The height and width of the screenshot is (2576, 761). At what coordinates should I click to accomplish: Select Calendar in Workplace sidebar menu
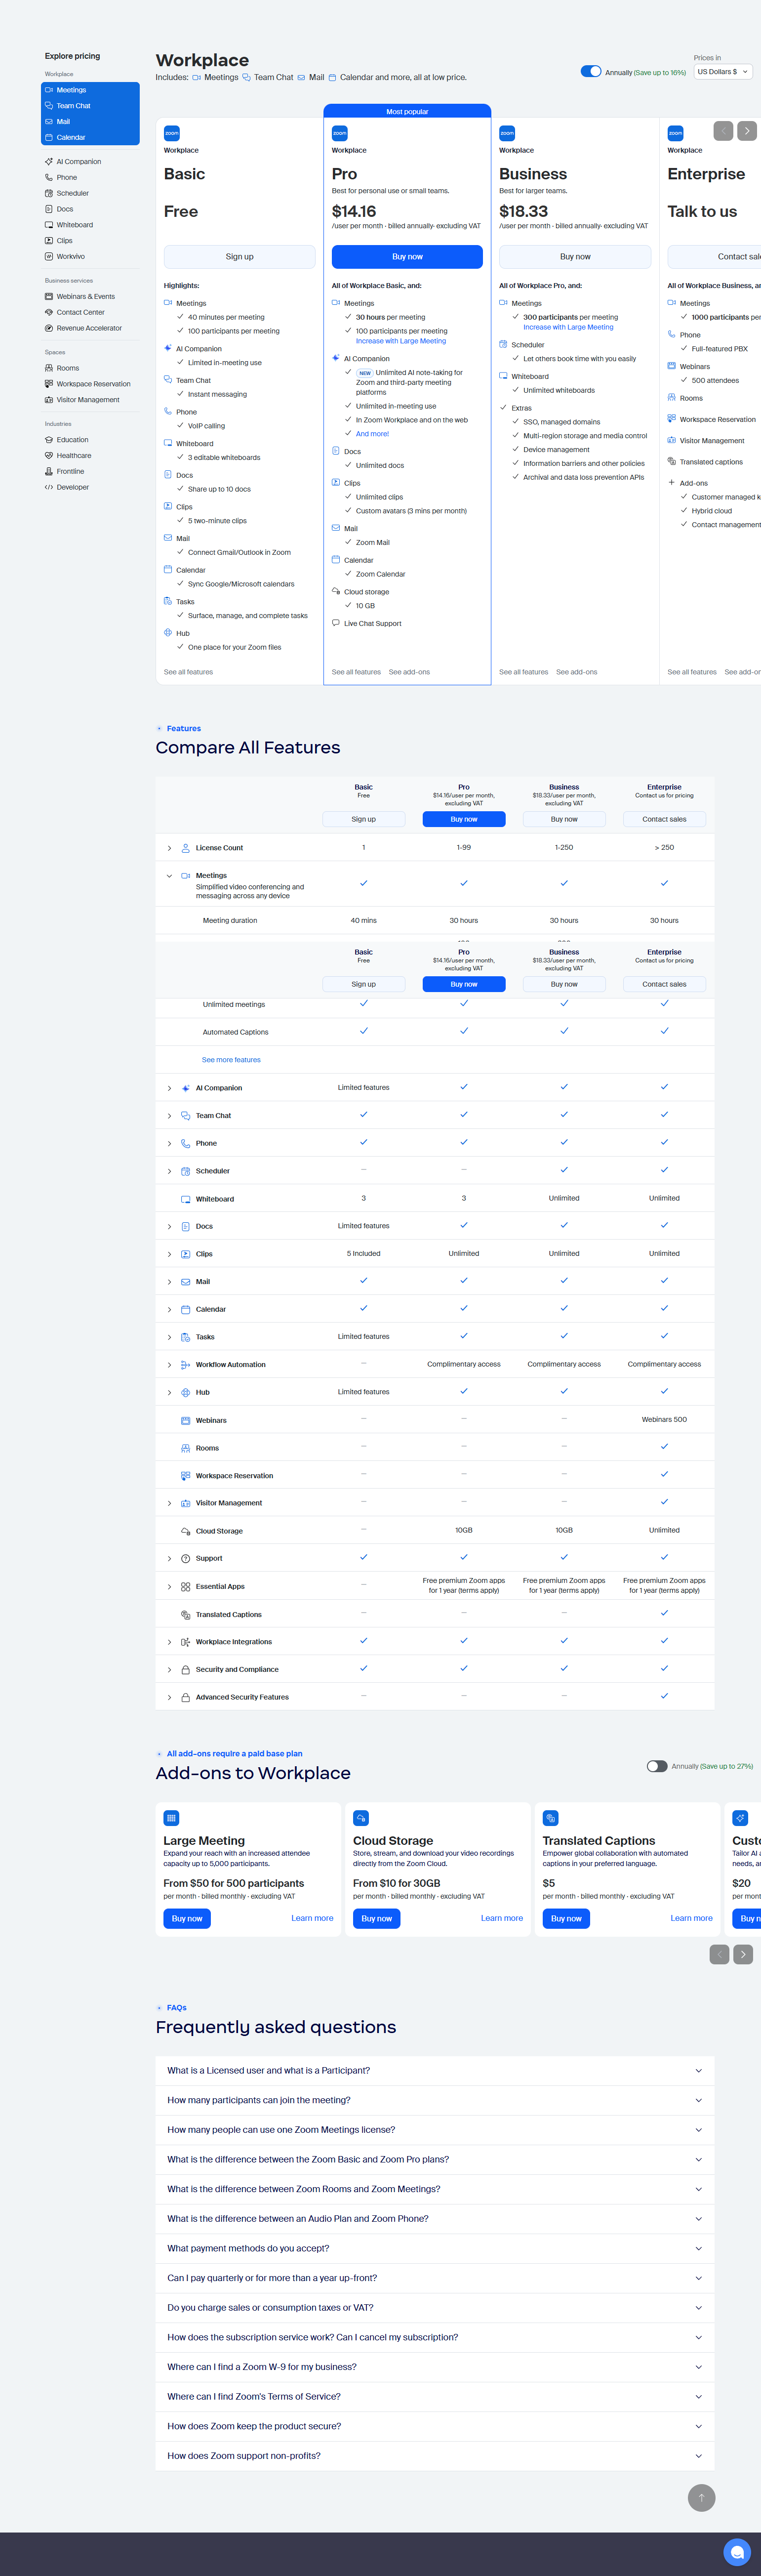[90, 138]
